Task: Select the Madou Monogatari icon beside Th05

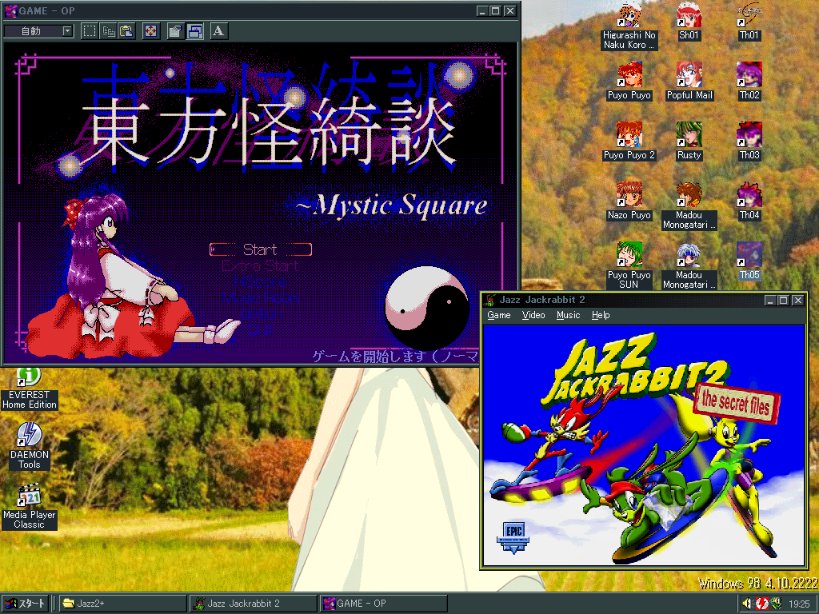Action: 689,266
